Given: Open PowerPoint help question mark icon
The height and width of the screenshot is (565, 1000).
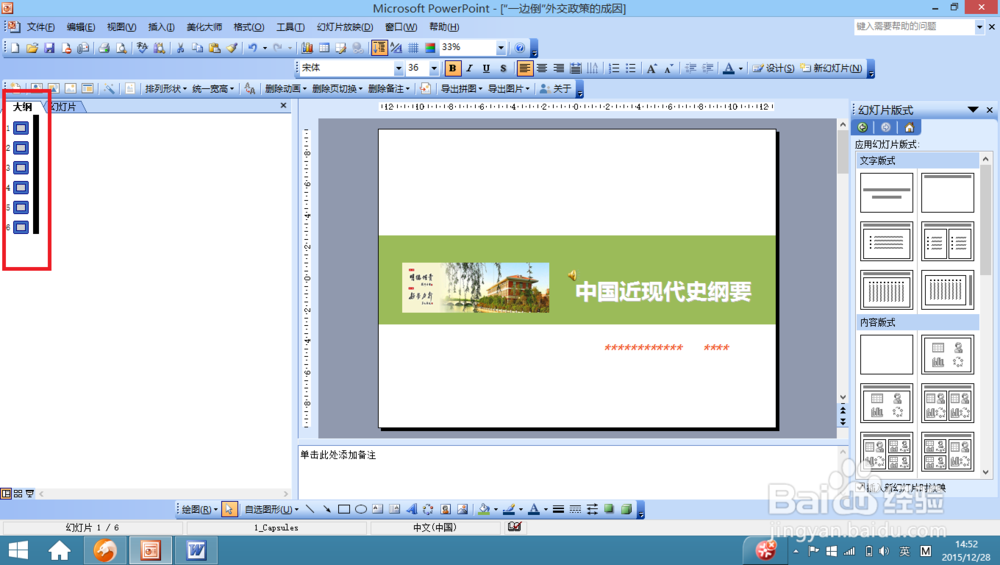Looking at the screenshot, I should coord(520,48).
